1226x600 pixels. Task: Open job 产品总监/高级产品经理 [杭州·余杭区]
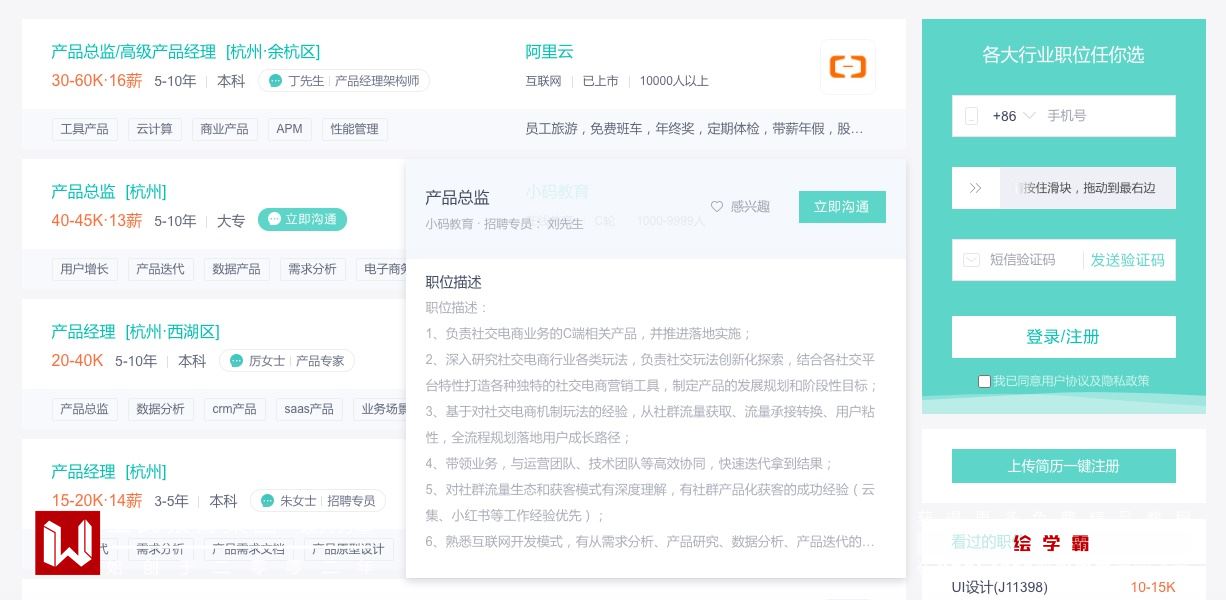[186, 52]
